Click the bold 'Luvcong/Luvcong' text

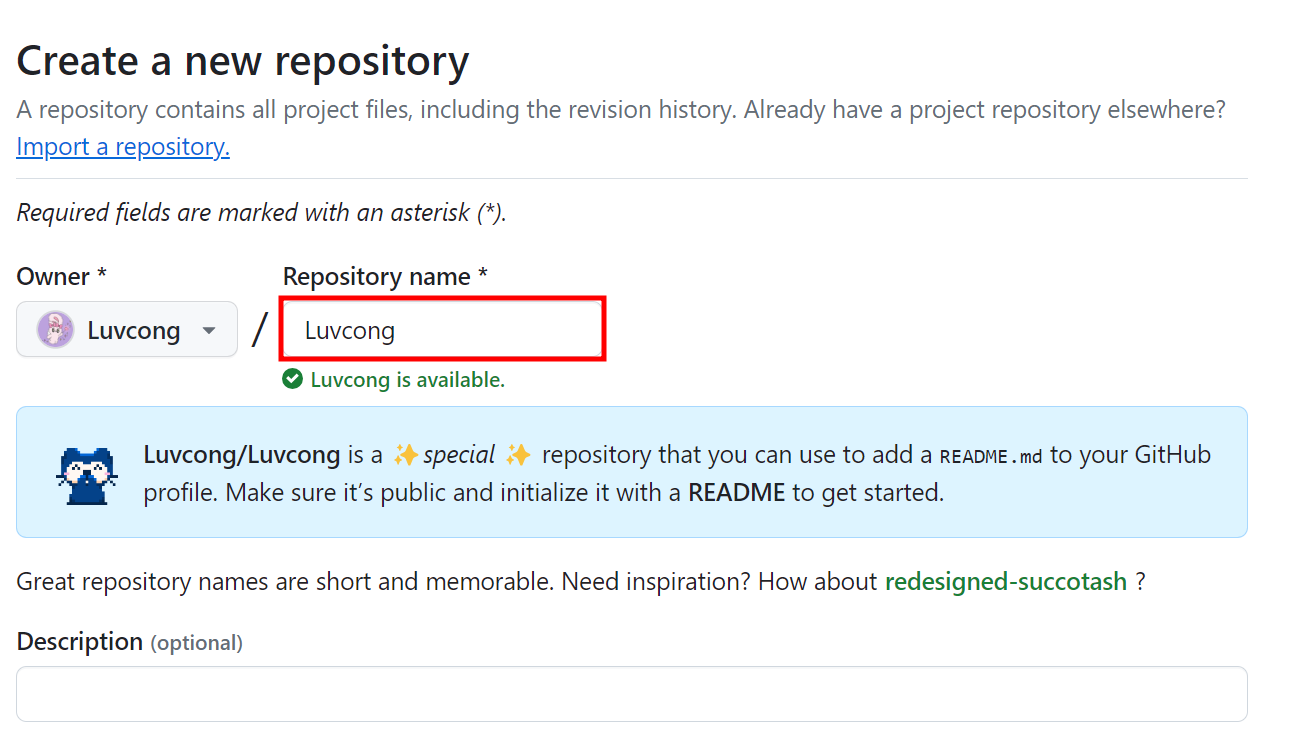tap(242, 454)
